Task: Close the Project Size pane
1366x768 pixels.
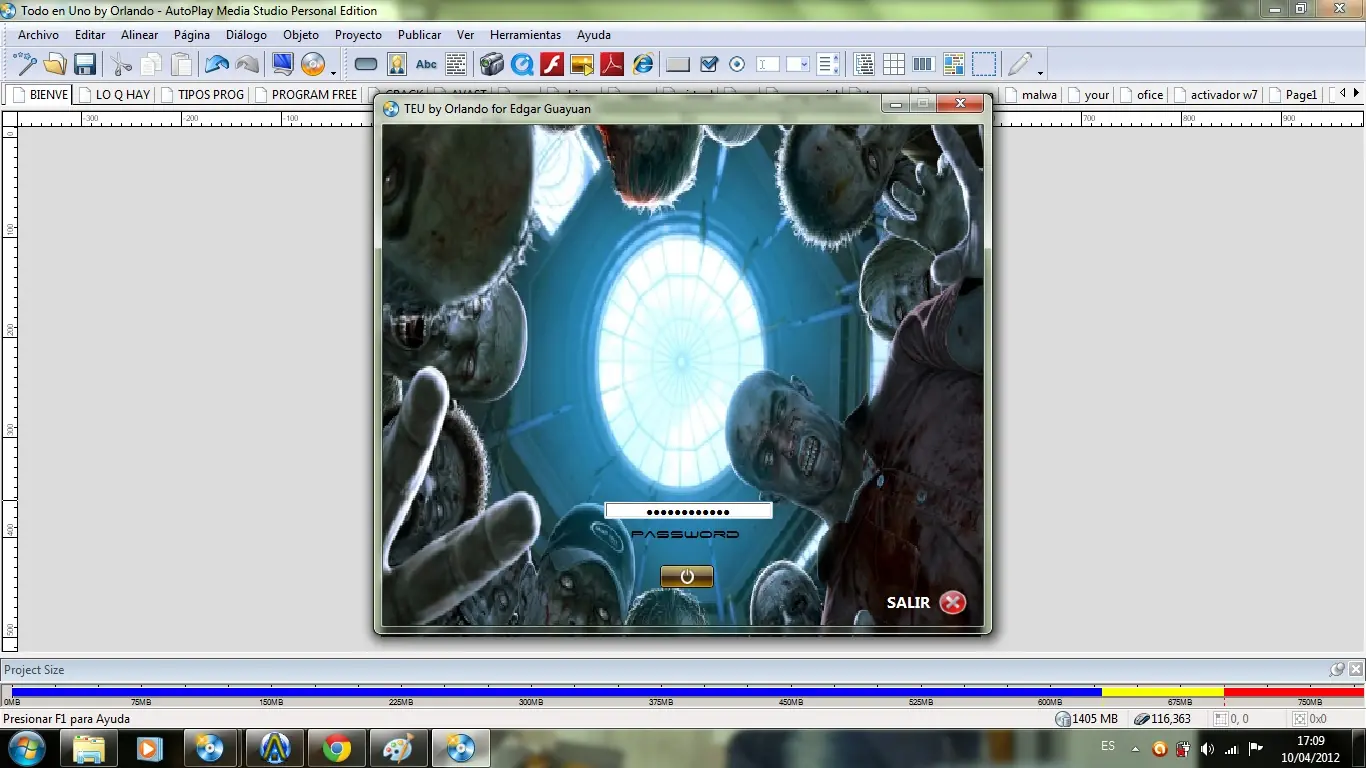Action: [x=1356, y=670]
